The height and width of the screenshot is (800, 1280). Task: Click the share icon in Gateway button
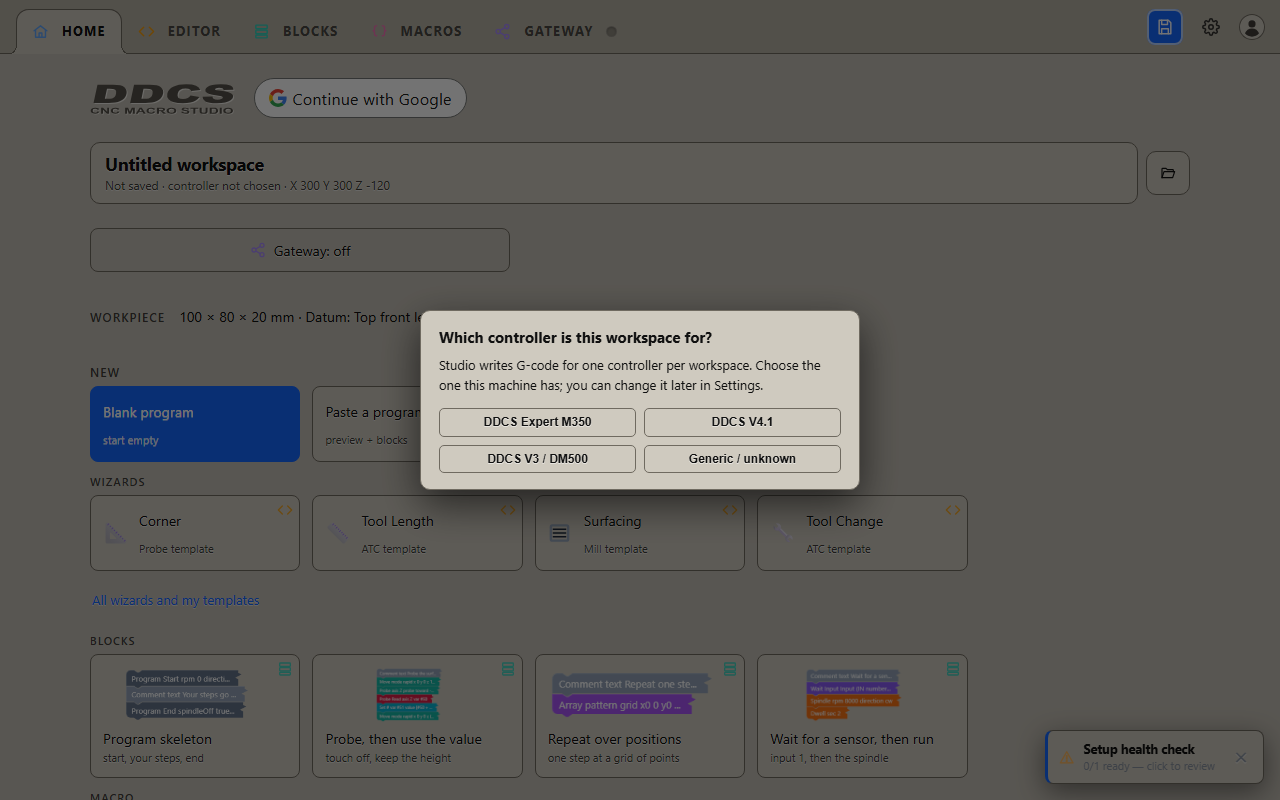coord(258,251)
